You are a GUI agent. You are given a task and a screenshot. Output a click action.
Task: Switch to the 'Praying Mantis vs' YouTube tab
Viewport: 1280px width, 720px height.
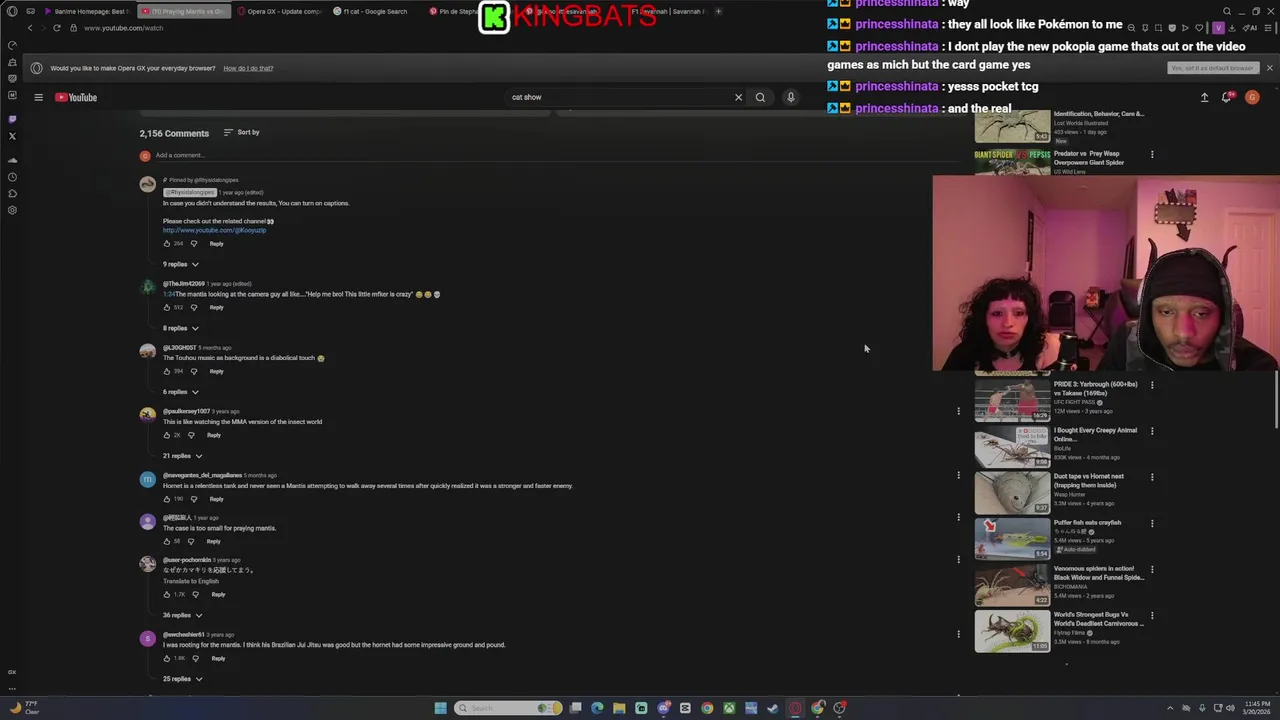[184, 11]
